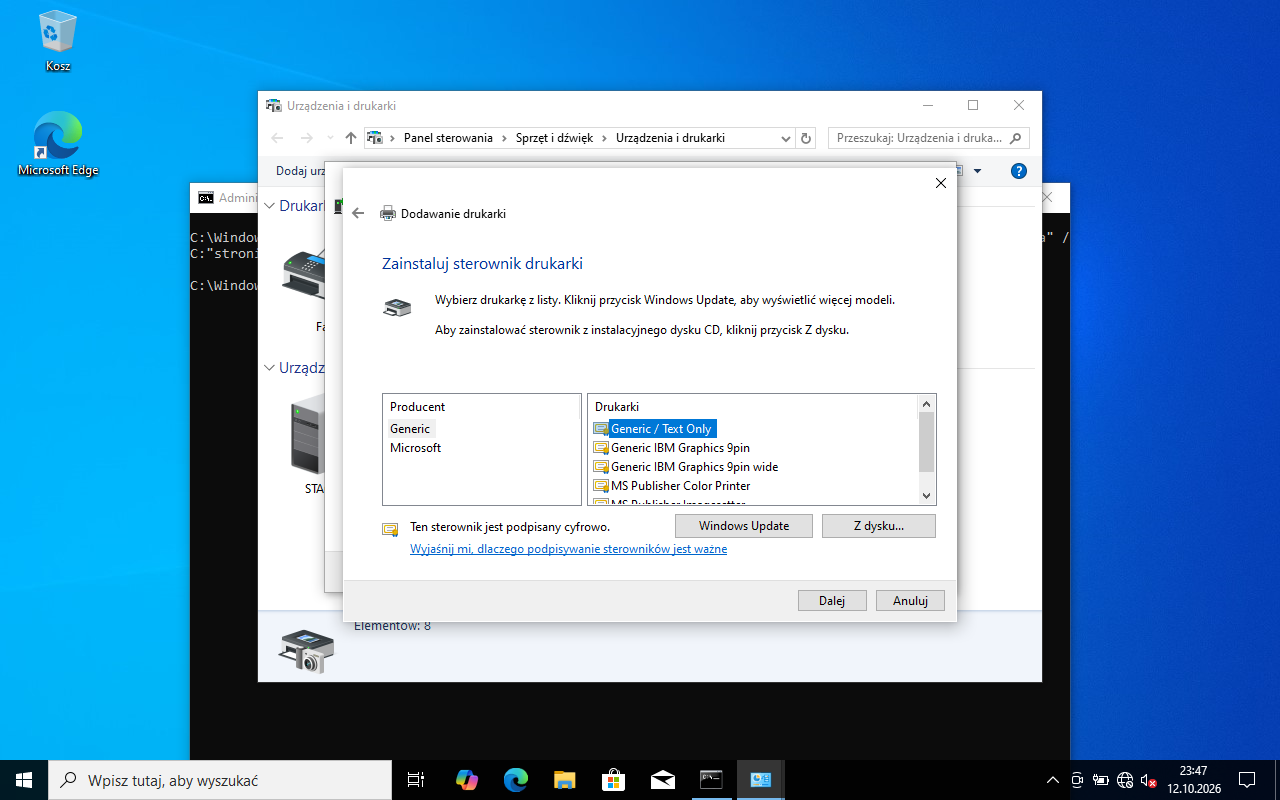This screenshot has height=800, width=1280.
Task: Click the Z dysku... button
Action: coord(879,526)
